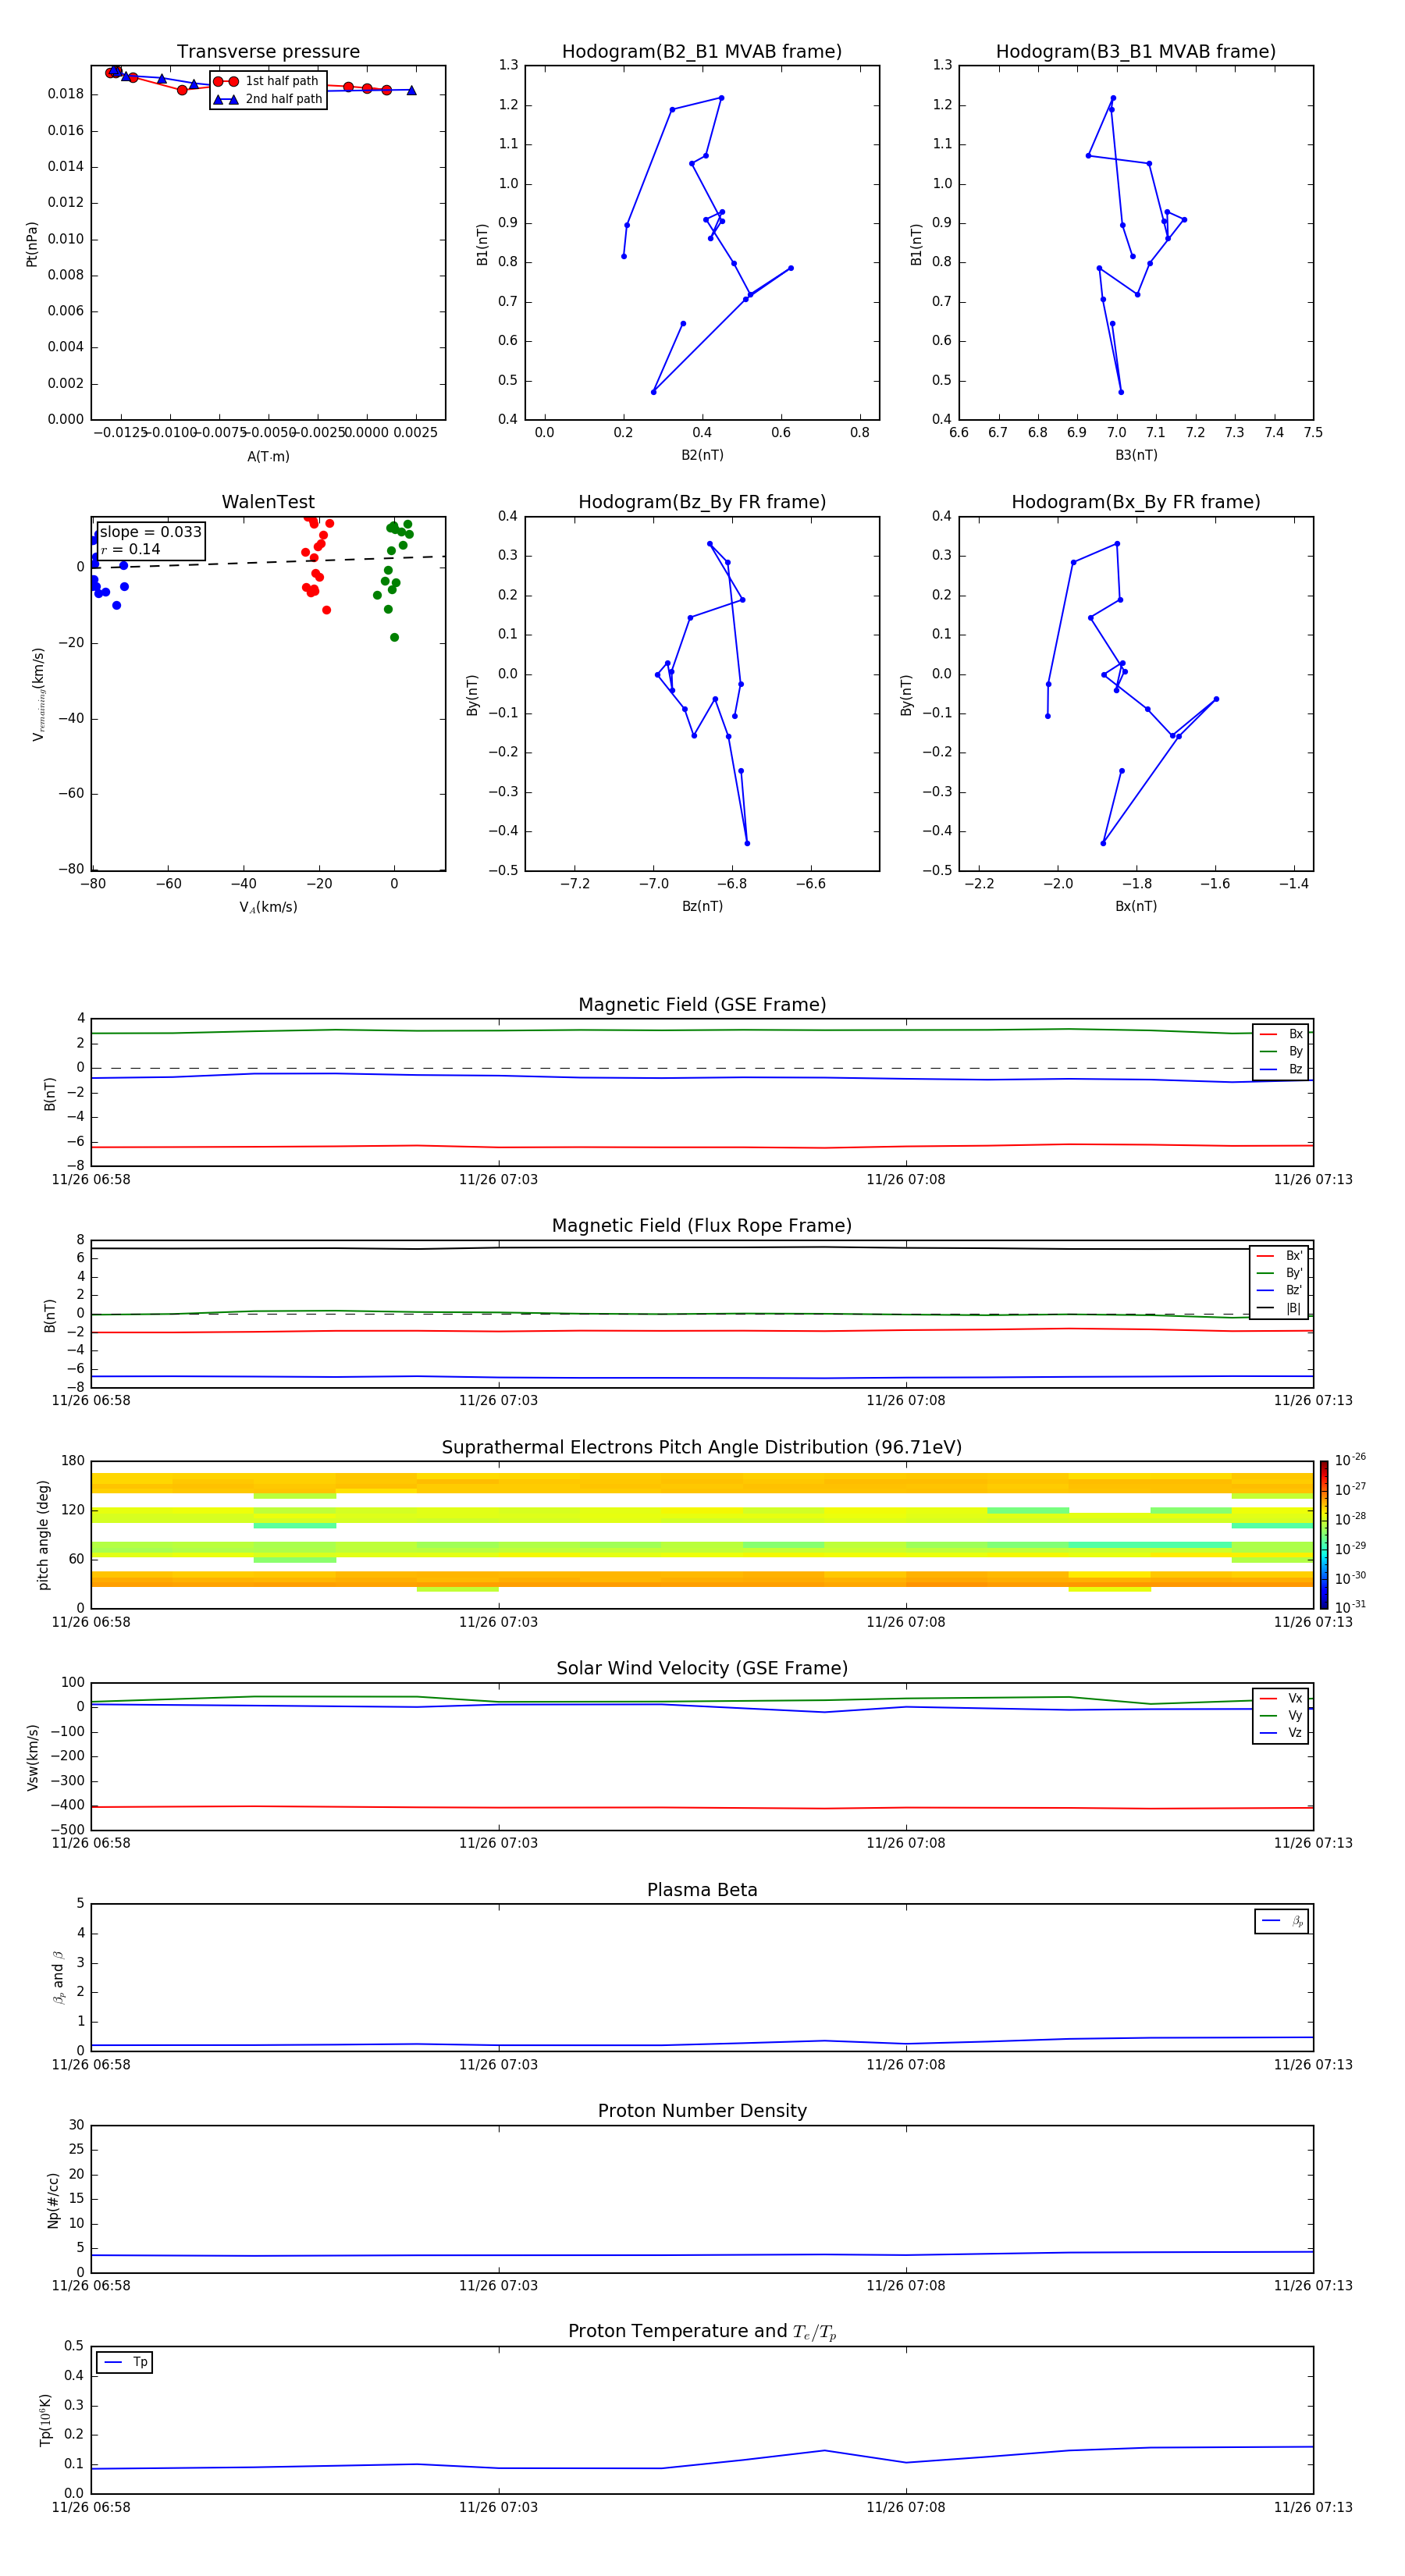This screenshot has height=2576, width=1405.
Task: Click the Tp legend entry
Action: click(125, 2362)
